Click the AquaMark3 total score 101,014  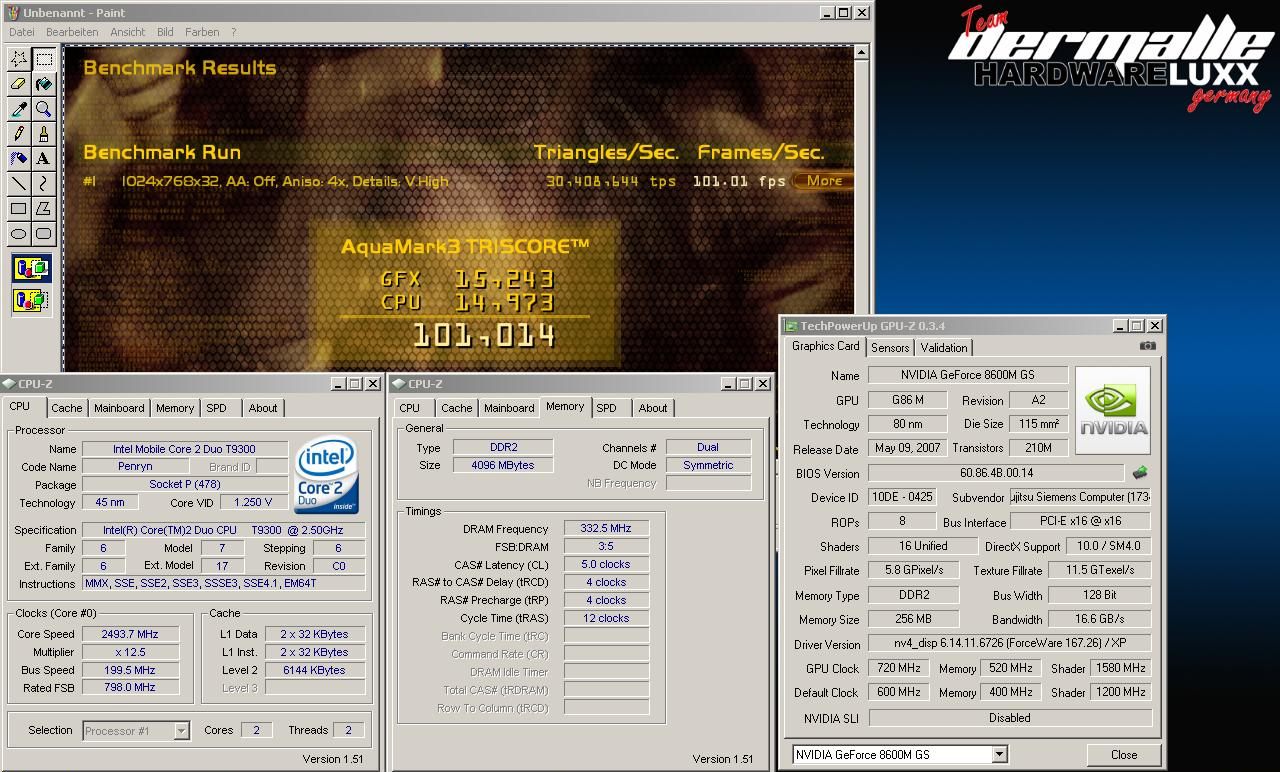click(x=484, y=334)
